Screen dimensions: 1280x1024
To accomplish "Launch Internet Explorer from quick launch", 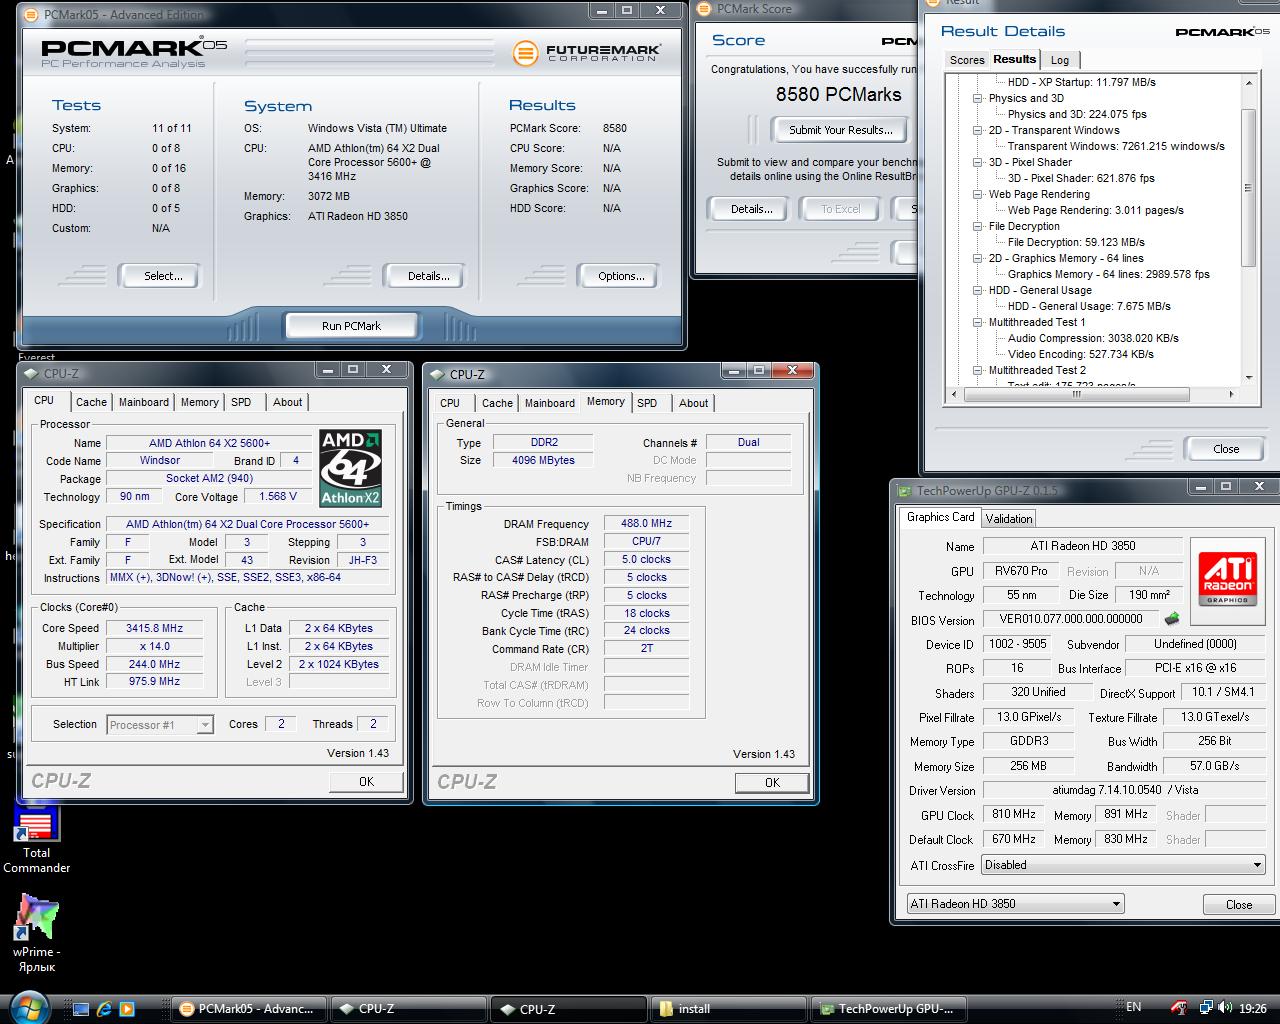I will (104, 1009).
